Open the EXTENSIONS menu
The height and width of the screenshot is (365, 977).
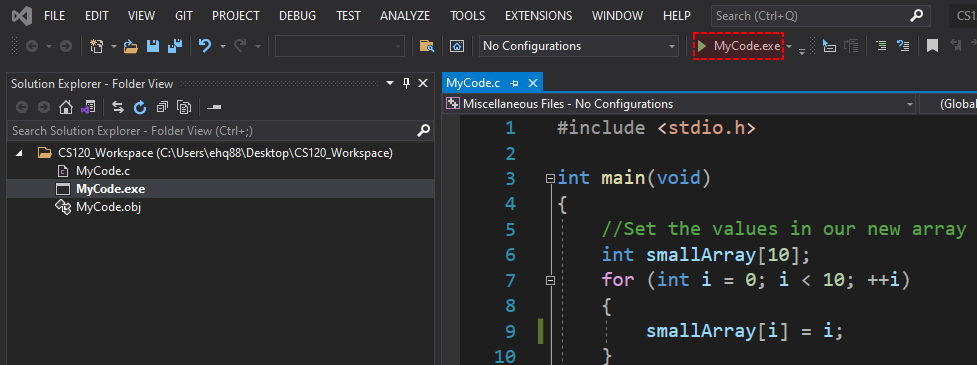[538, 16]
